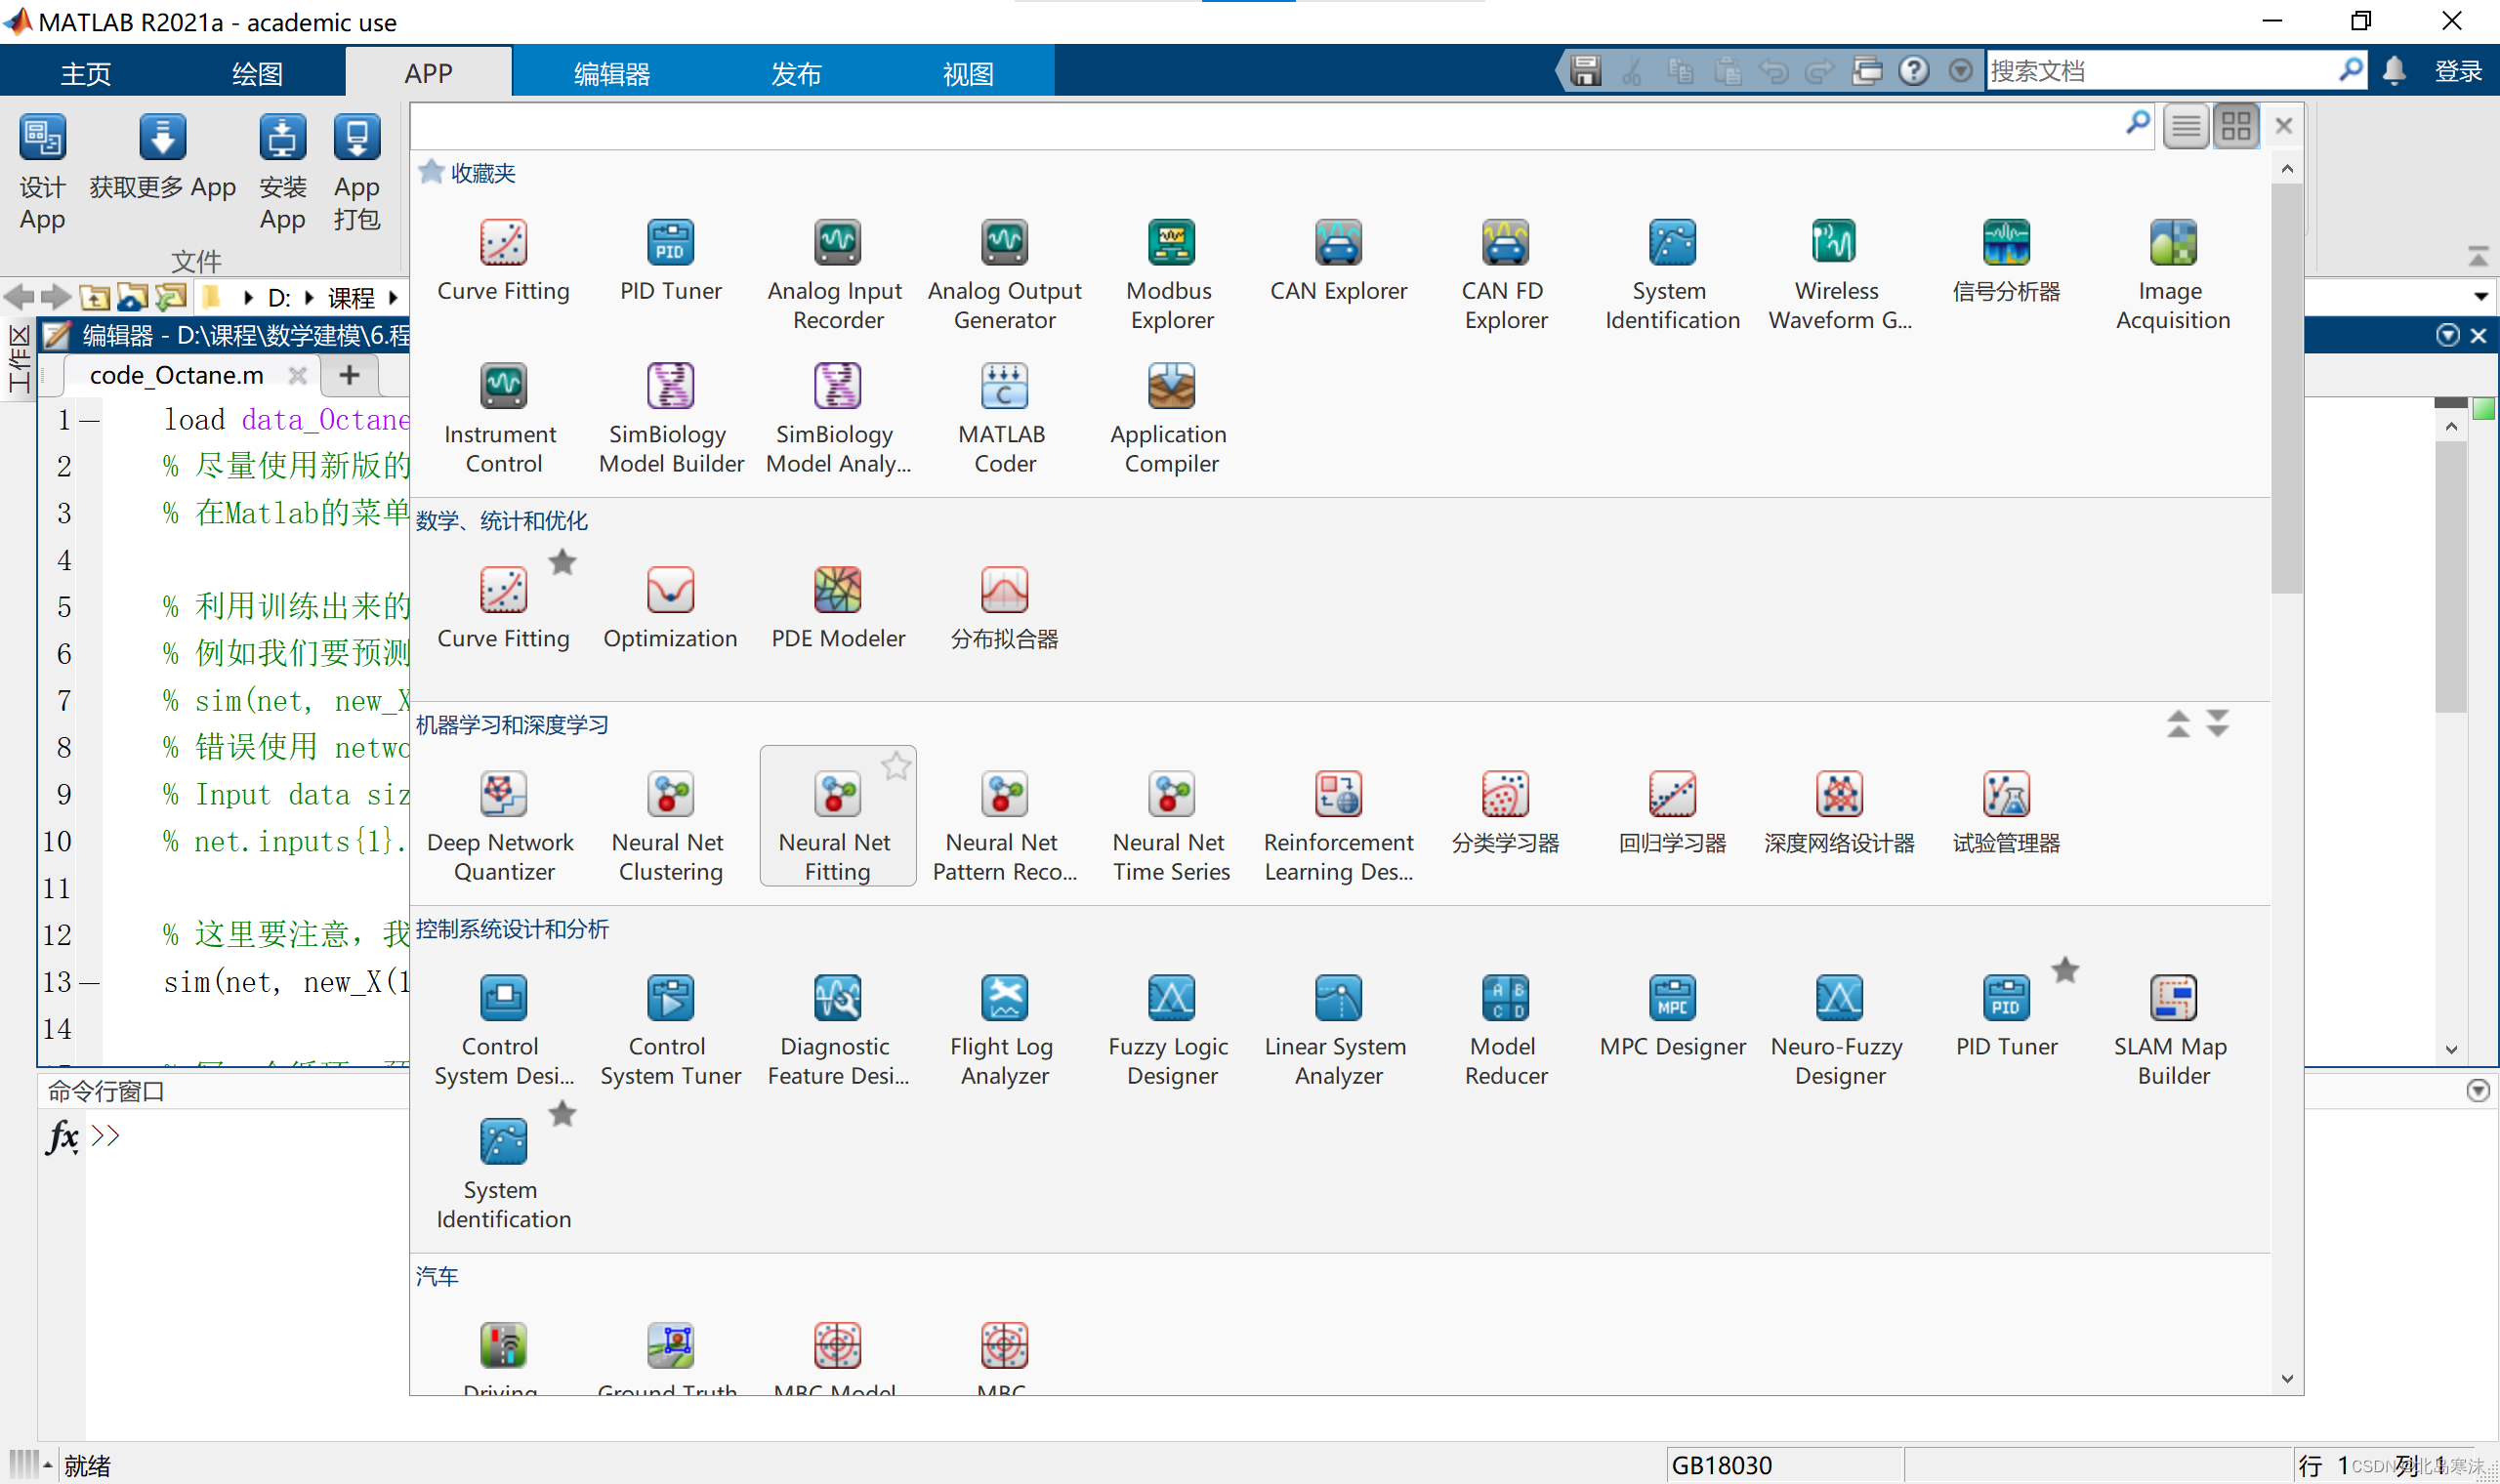Switch to the 编辑器 ribbon tab
Screen dimensions: 2500x1484
(x=611, y=73)
